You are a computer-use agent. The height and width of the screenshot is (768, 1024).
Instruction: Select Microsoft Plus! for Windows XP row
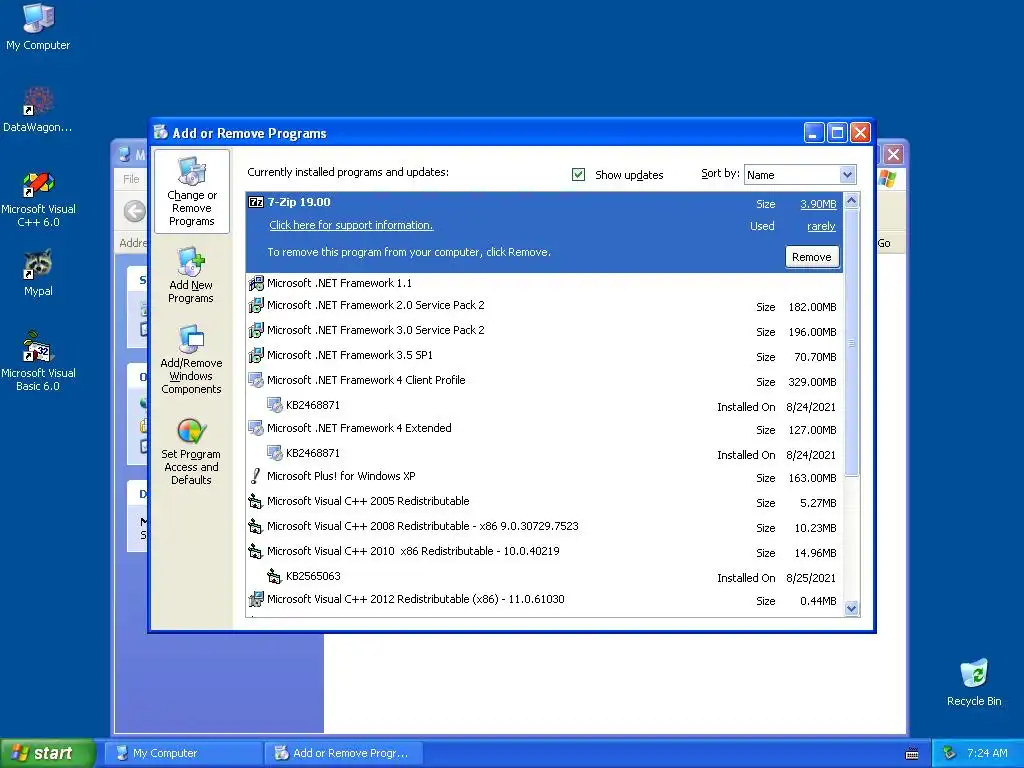(545, 477)
